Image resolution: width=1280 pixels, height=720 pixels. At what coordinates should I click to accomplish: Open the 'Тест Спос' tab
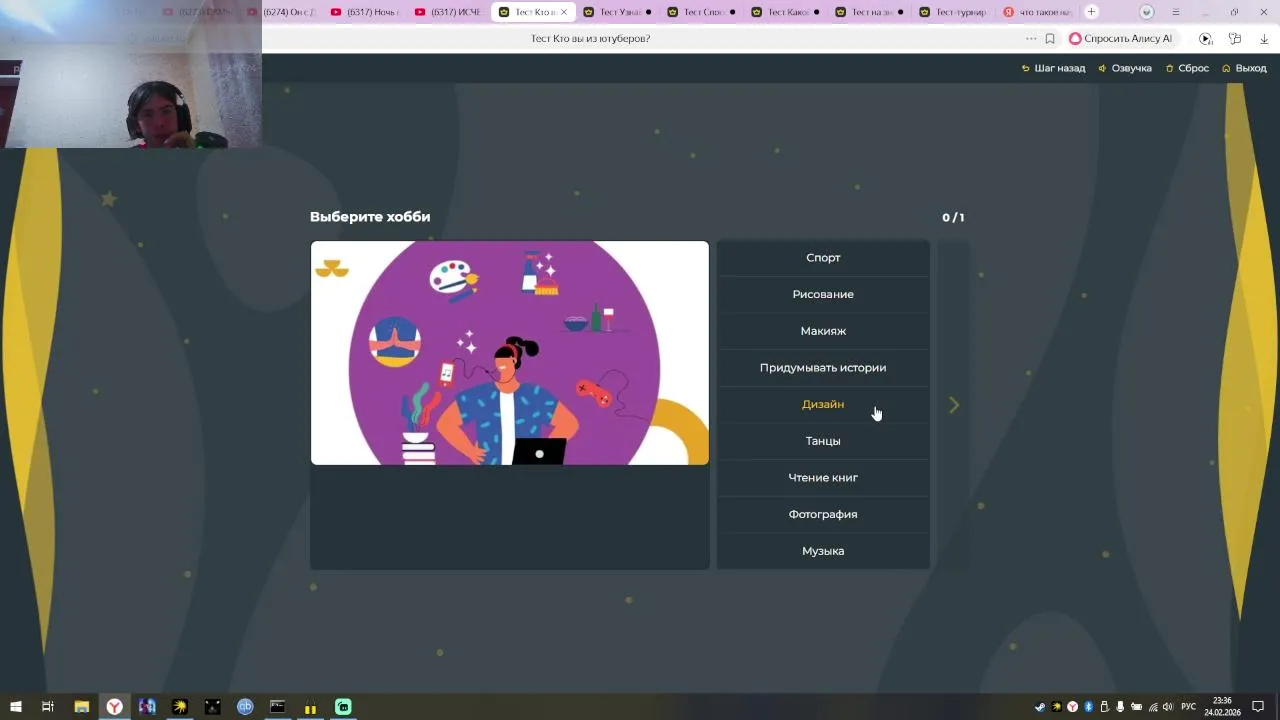(x=701, y=12)
